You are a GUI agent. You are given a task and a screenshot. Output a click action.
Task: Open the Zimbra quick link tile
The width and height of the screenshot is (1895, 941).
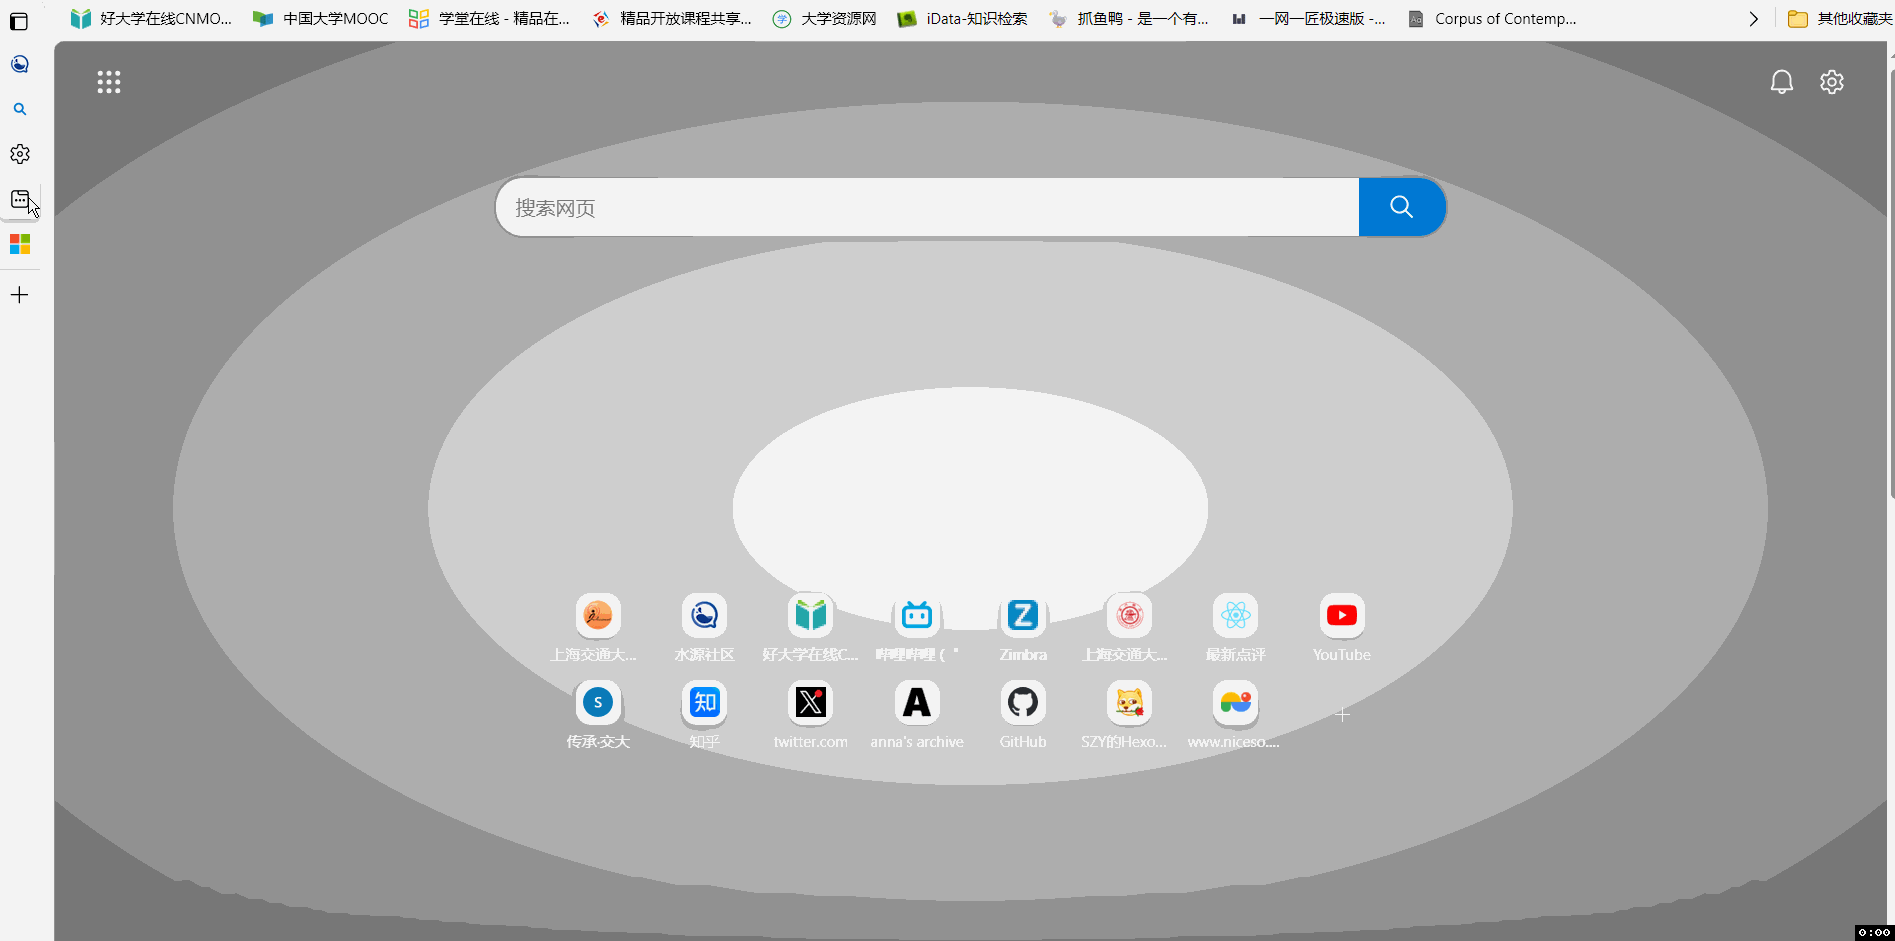pyautogui.click(x=1023, y=628)
